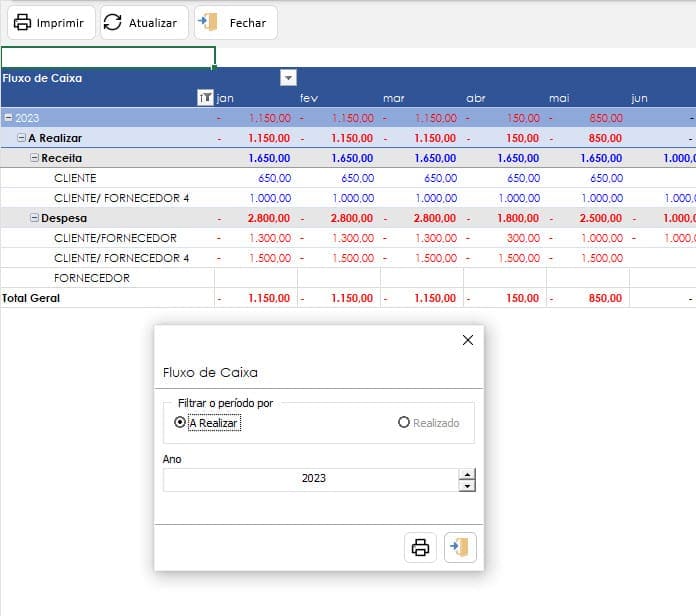Click the Fechar toolbar button
Image resolution: width=696 pixels, height=616 pixels.
coord(235,22)
